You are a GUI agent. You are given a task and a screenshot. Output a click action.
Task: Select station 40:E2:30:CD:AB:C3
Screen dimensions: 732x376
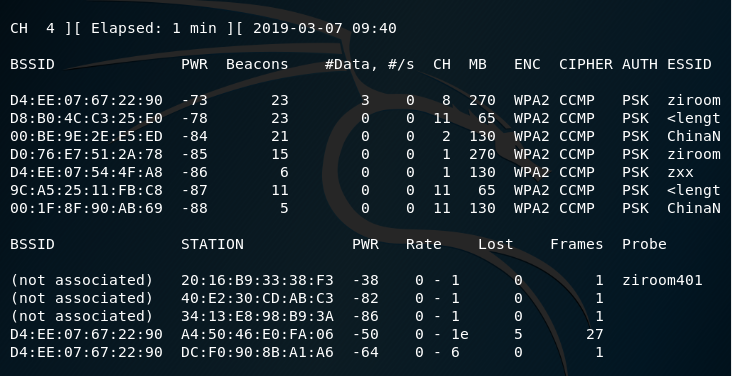257,298
